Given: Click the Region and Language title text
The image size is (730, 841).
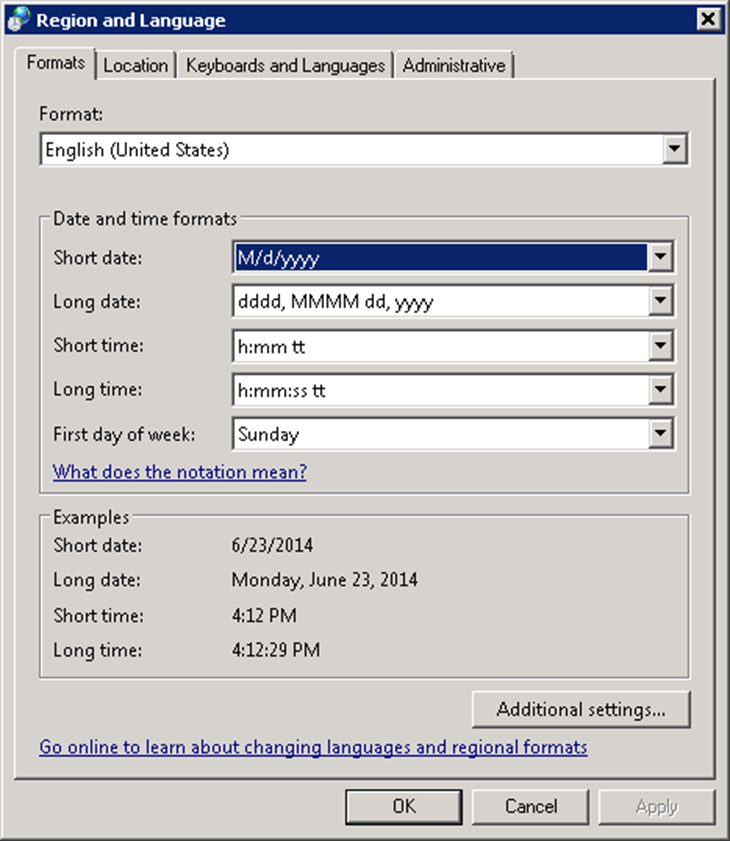Looking at the screenshot, I should point(131,20).
